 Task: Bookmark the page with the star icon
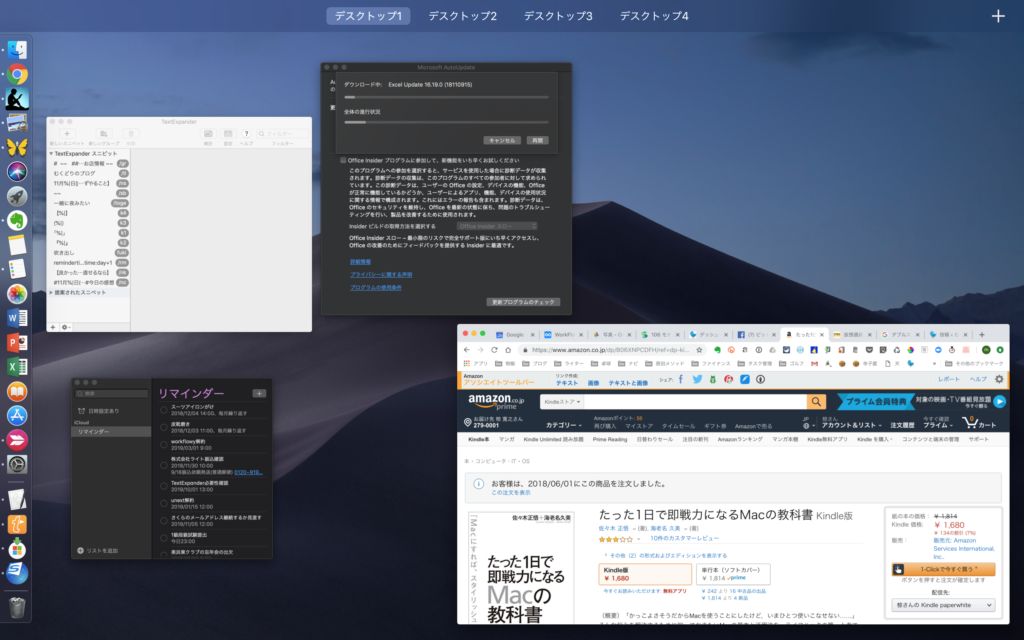tap(699, 350)
